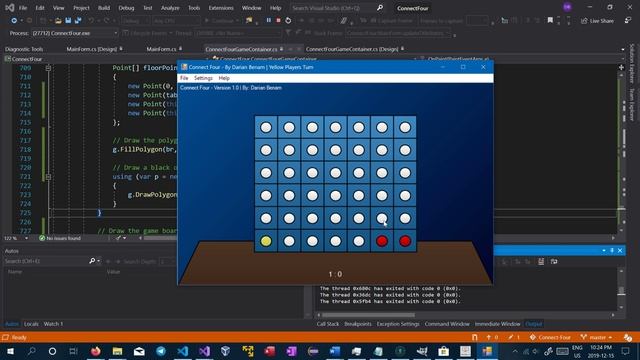Switch to the ConnectFourGameContainer.cs [Design] tab

click(352, 49)
